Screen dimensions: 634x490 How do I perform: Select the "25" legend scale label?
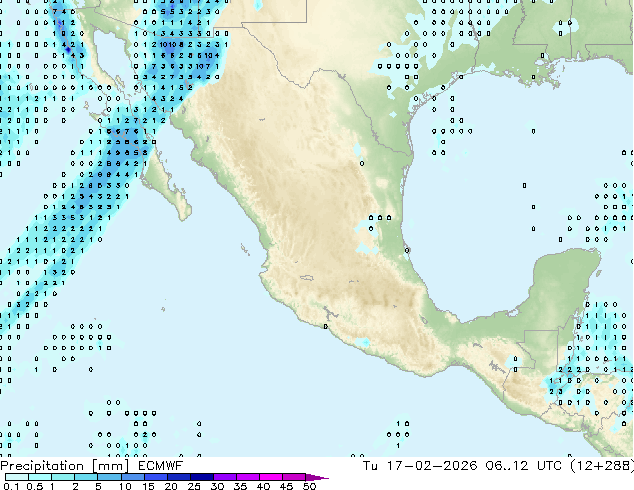coord(194,486)
